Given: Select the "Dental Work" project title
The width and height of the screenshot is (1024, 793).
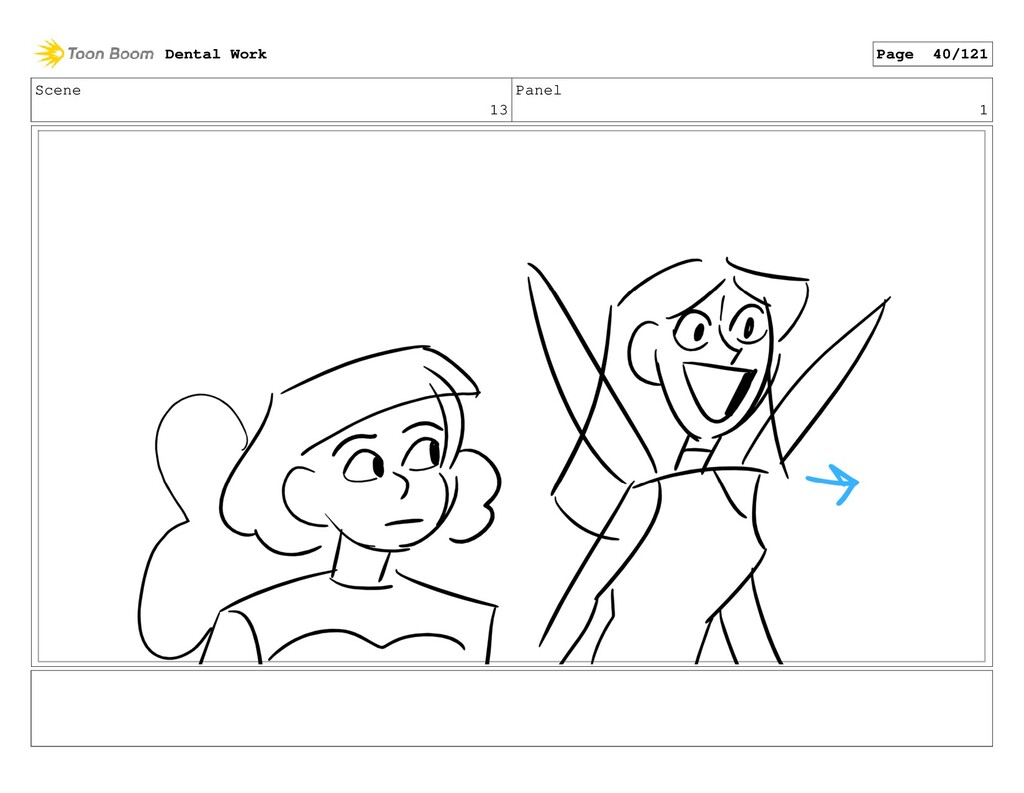Looking at the screenshot, I should pos(216,54).
